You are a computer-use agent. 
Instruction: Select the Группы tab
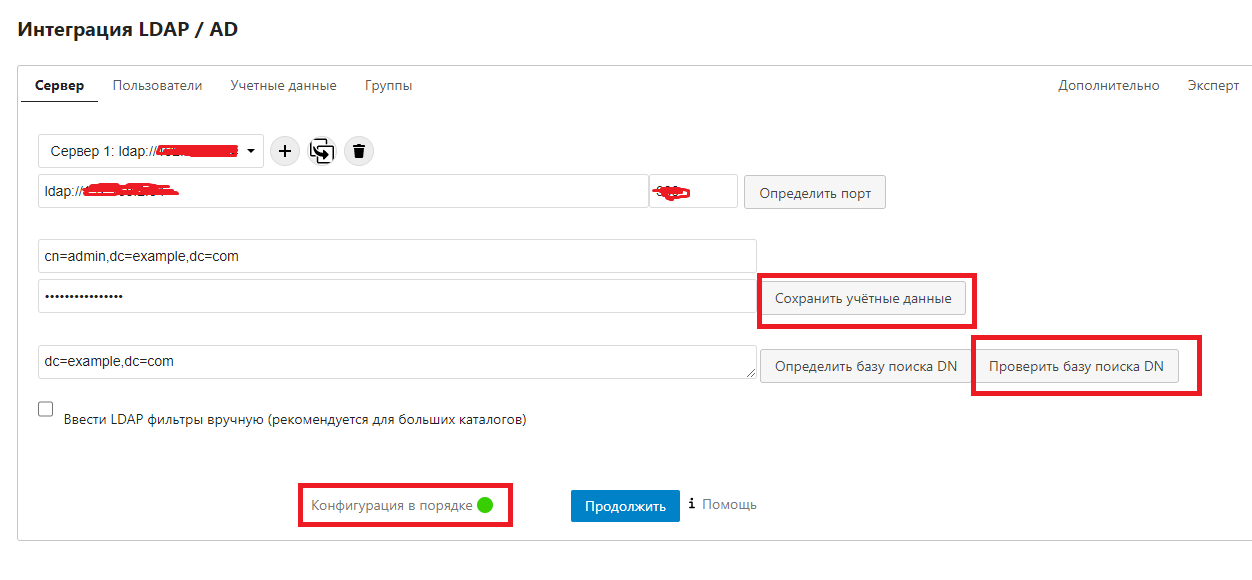[388, 86]
